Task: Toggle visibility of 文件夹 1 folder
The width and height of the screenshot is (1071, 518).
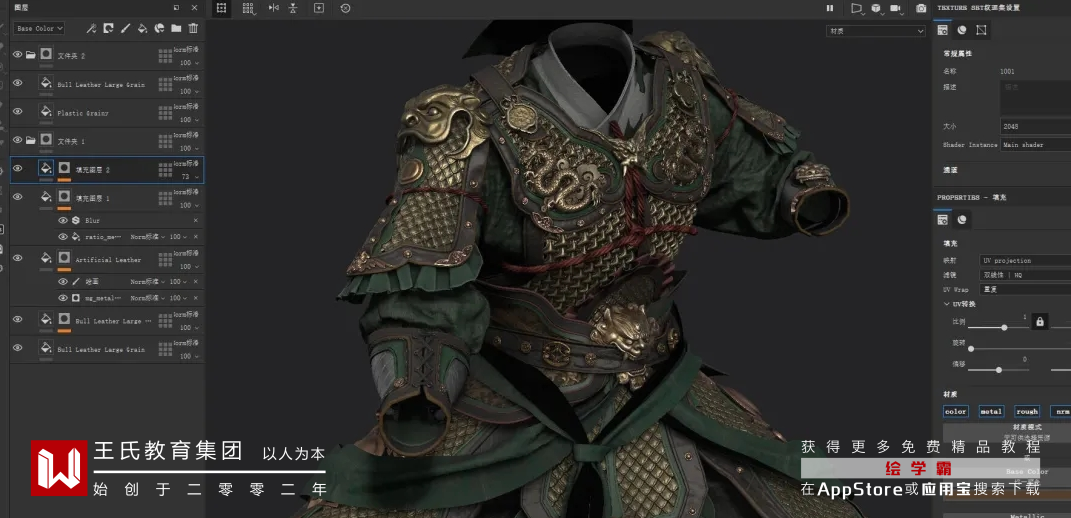Action: (x=18, y=140)
